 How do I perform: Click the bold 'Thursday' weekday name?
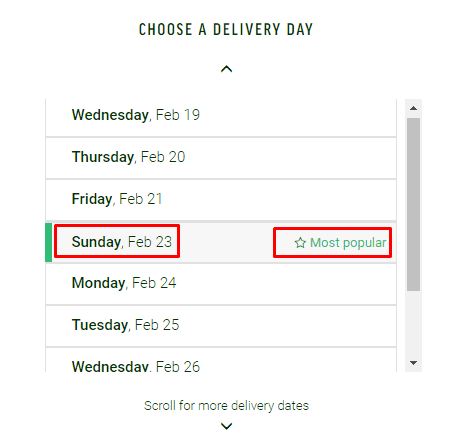tap(103, 157)
